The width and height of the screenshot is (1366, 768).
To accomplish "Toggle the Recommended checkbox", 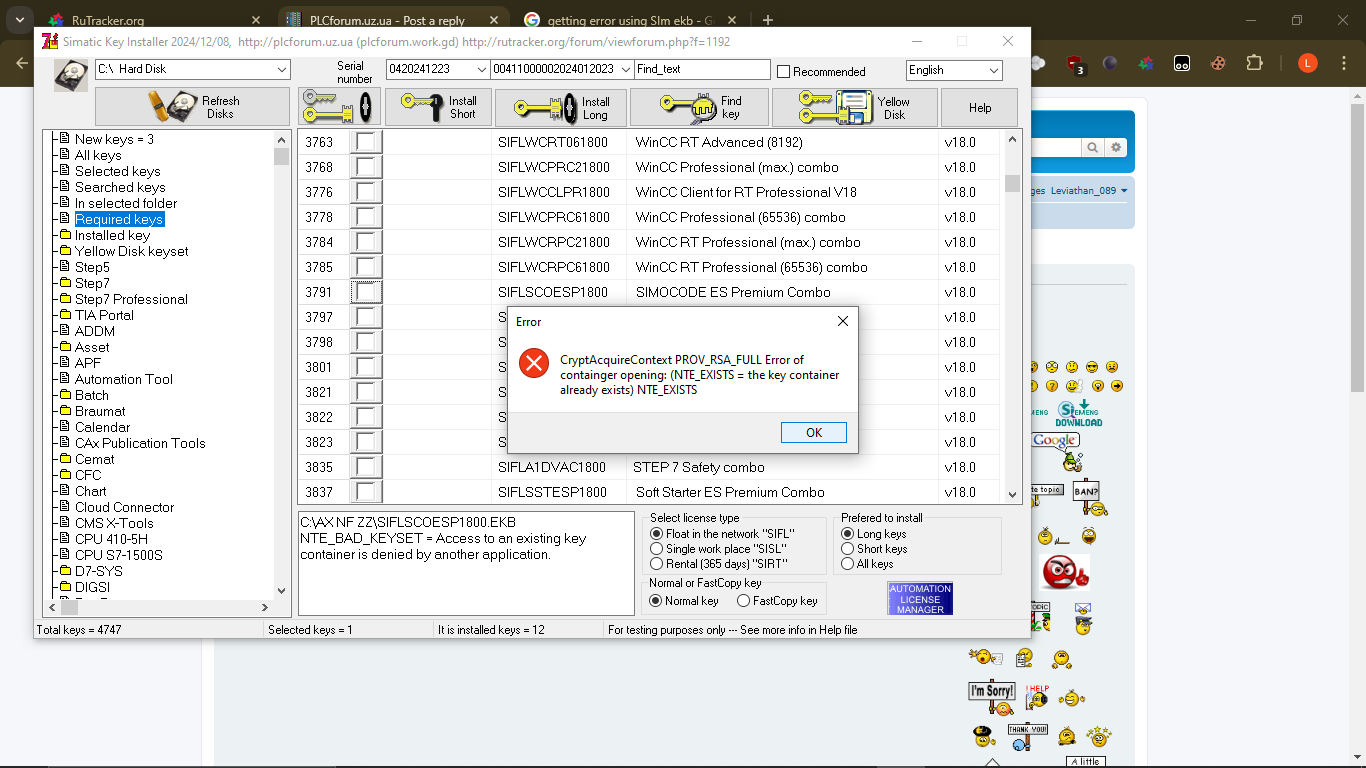I will point(784,71).
